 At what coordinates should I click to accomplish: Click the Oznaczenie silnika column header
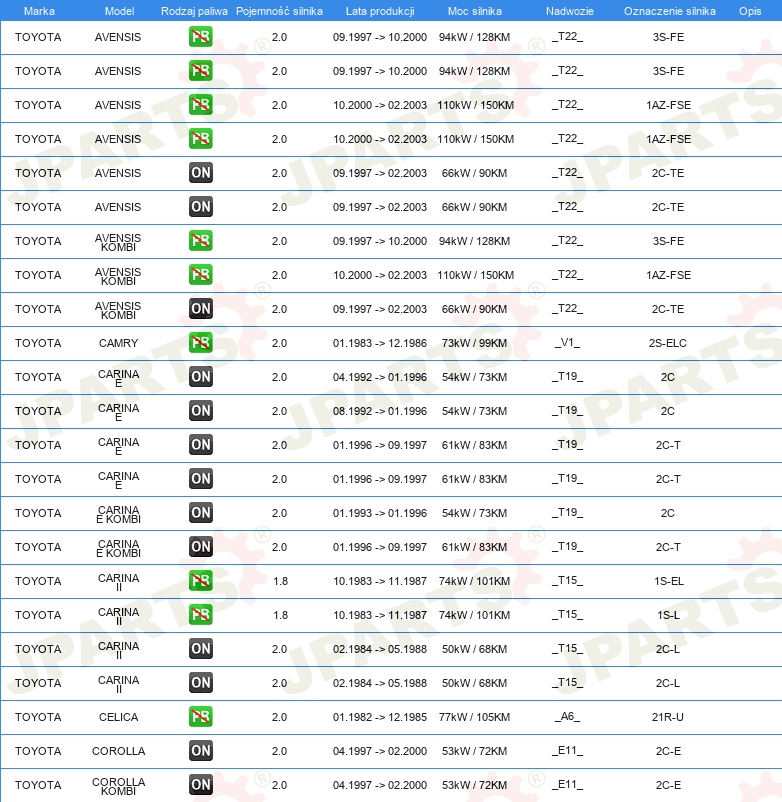point(669,11)
